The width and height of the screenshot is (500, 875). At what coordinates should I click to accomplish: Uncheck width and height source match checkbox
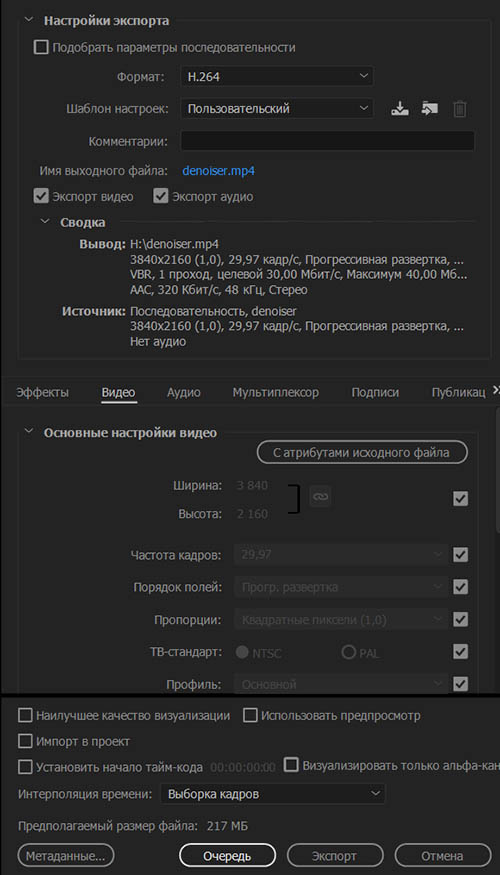(460, 498)
